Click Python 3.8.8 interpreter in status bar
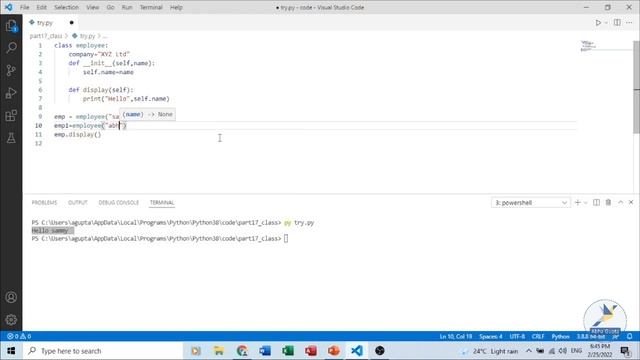This screenshot has width=640, height=360. [591, 336]
